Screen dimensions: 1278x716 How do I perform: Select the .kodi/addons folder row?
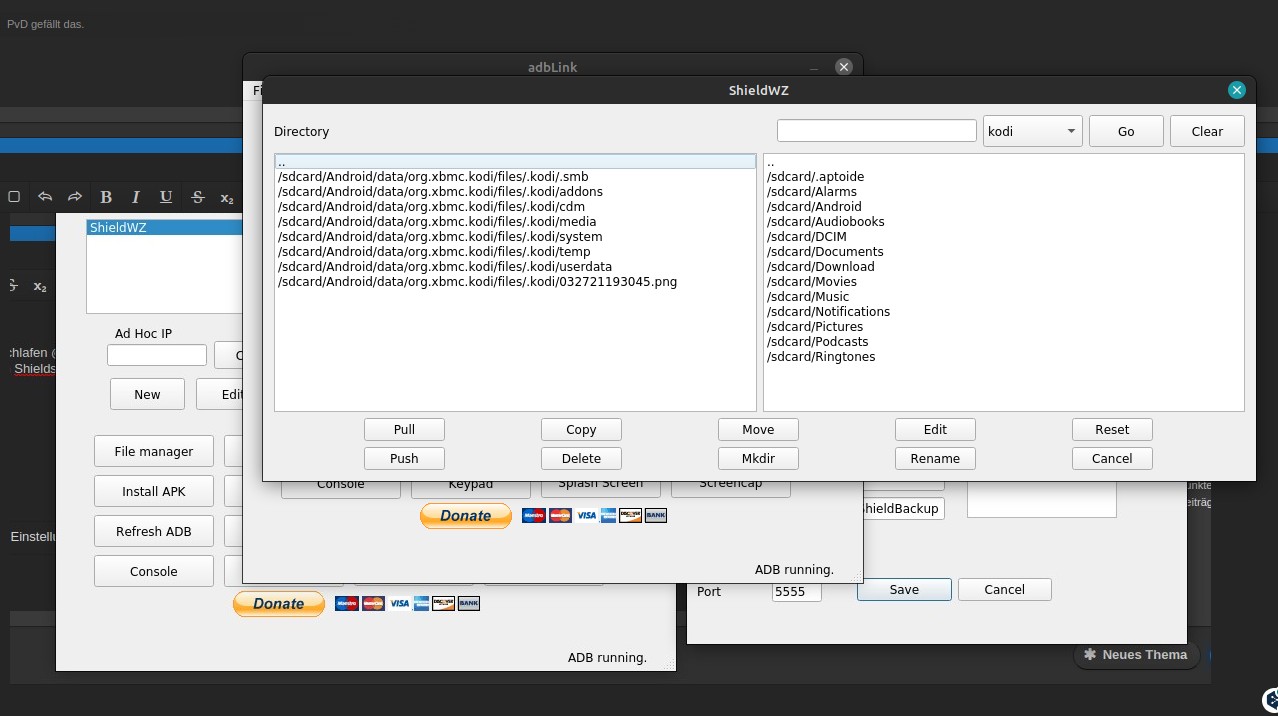[515, 192]
